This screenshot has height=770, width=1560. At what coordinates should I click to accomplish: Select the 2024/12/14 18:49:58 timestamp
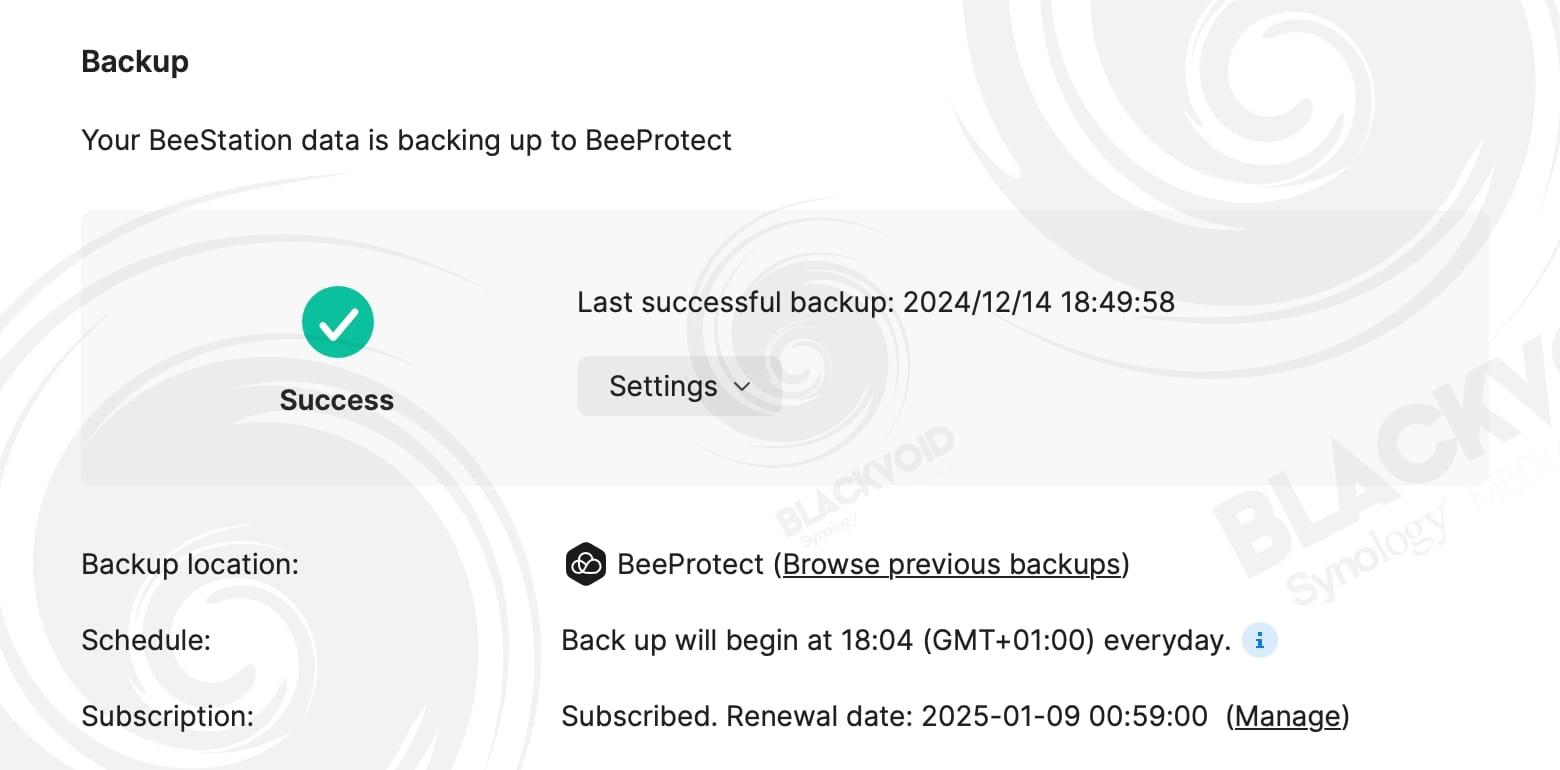[x=1038, y=302]
